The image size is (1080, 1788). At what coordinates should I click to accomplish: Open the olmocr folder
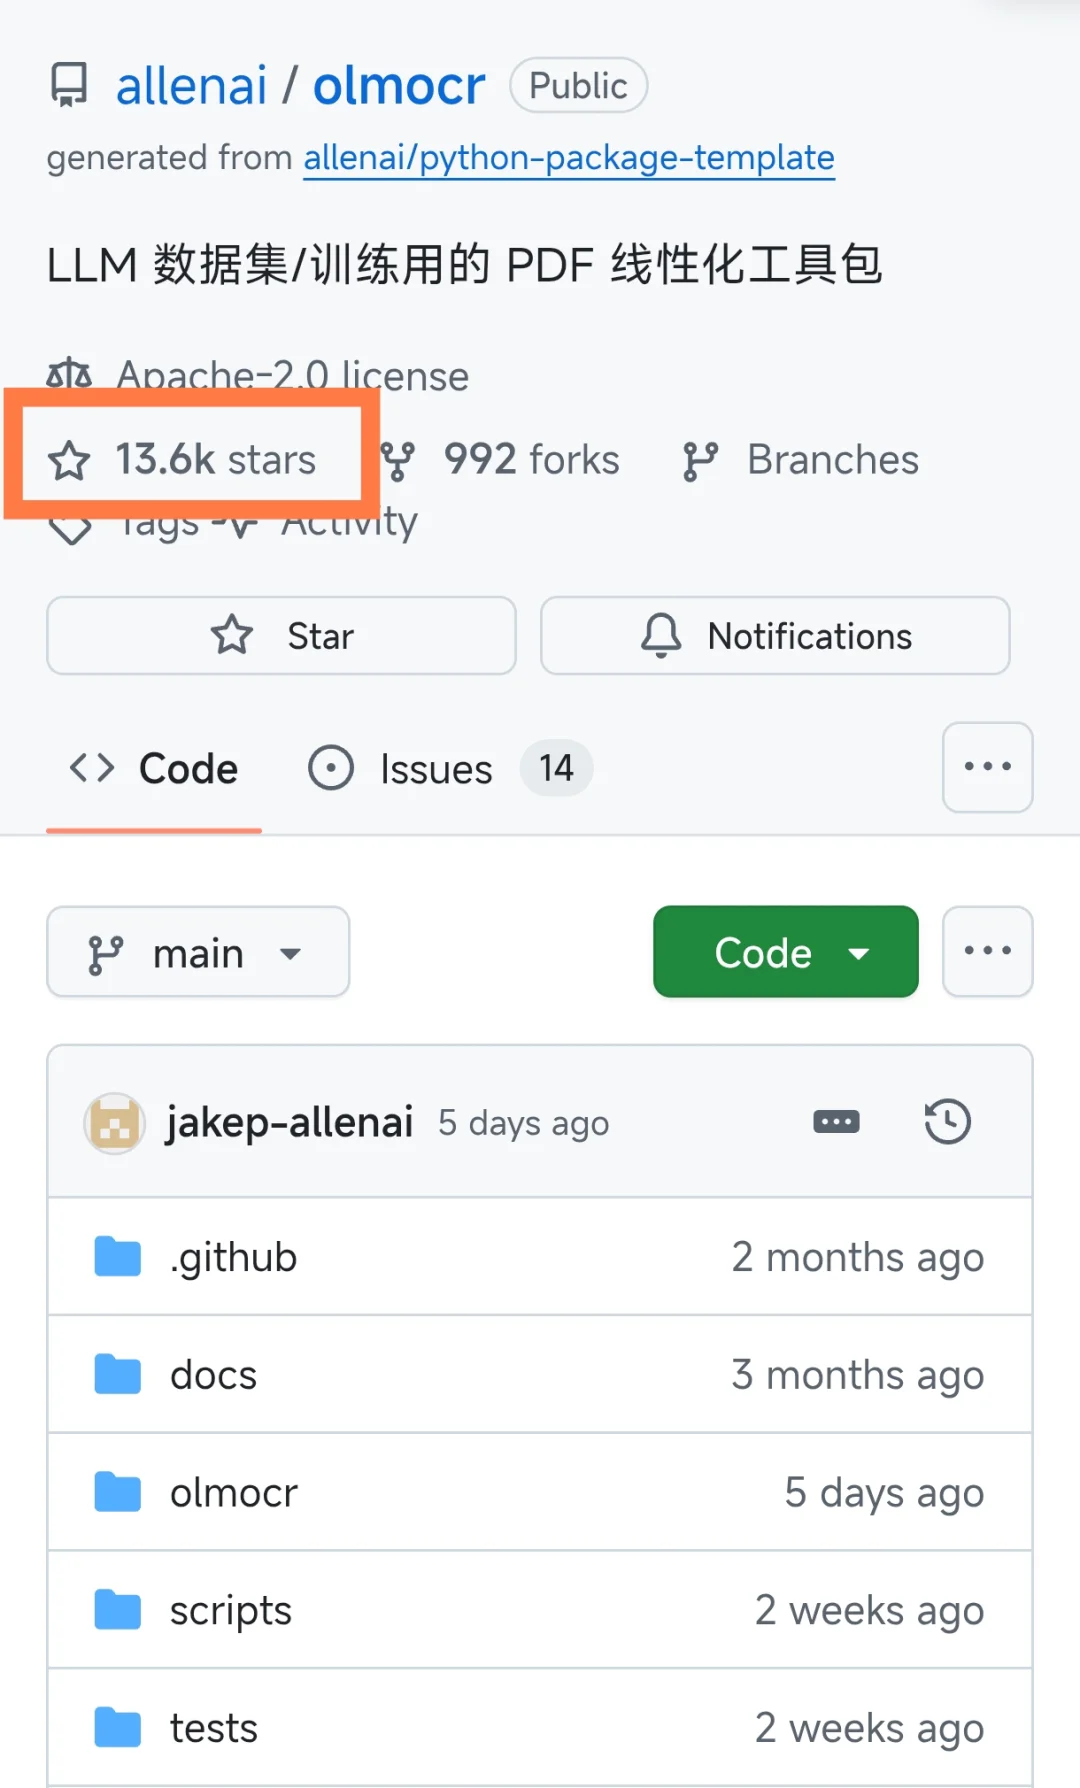click(233, 1493)
